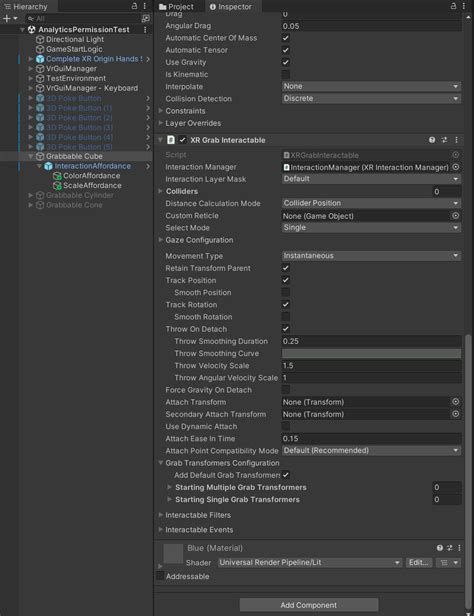
Task: Open the Collision Detection dropdown
Action: [x=371, y=98]
